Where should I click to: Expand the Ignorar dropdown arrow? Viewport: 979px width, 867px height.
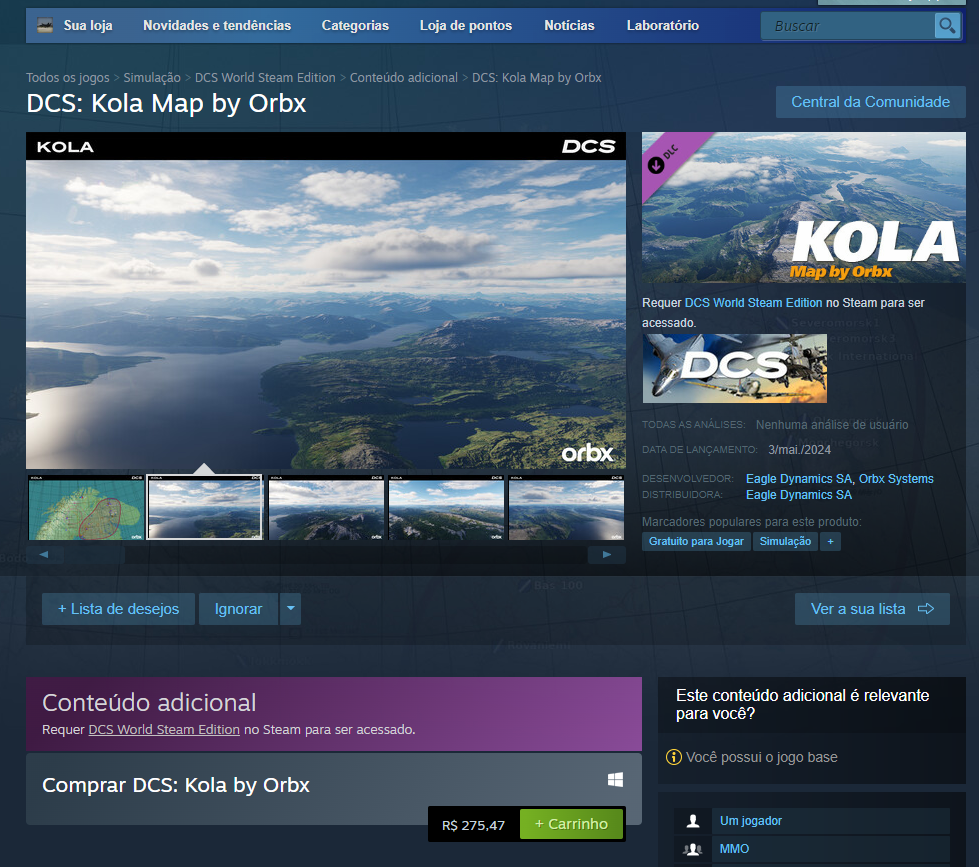tap(290, 609)
